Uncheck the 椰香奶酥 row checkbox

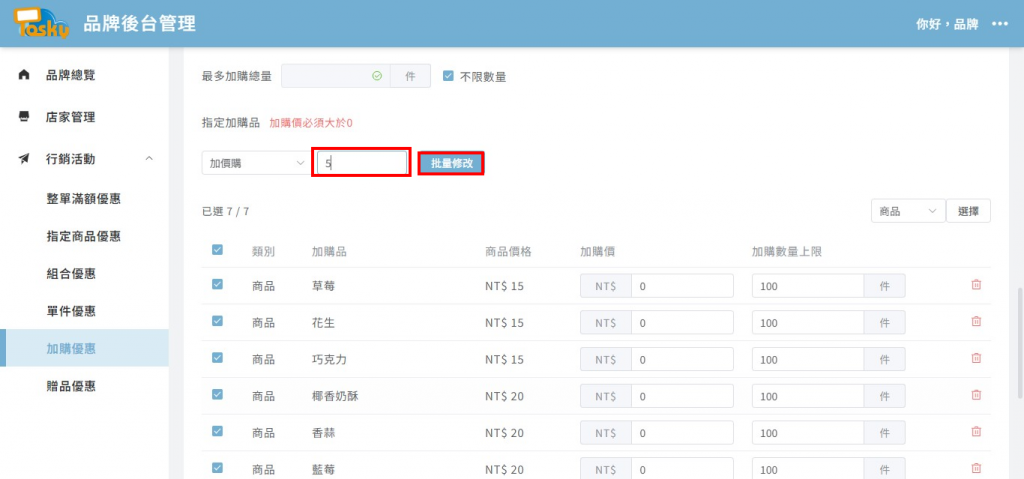point(217,394)
